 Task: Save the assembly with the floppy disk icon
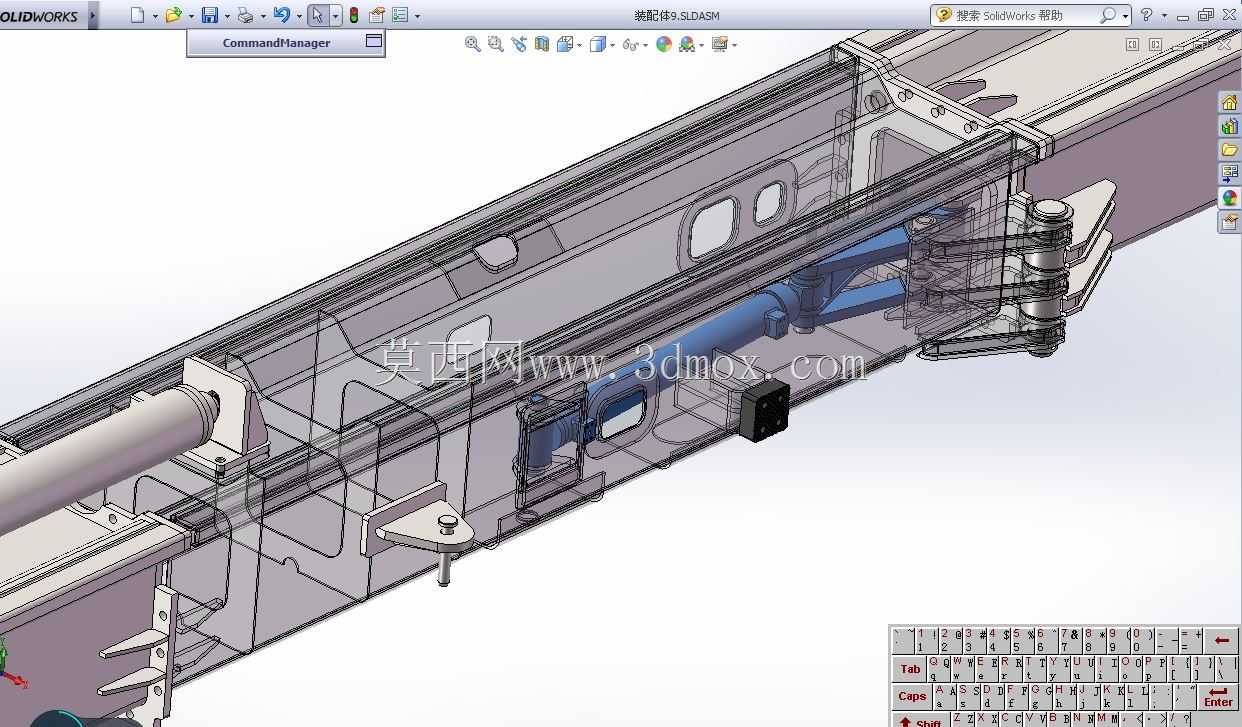coord(210,15)
